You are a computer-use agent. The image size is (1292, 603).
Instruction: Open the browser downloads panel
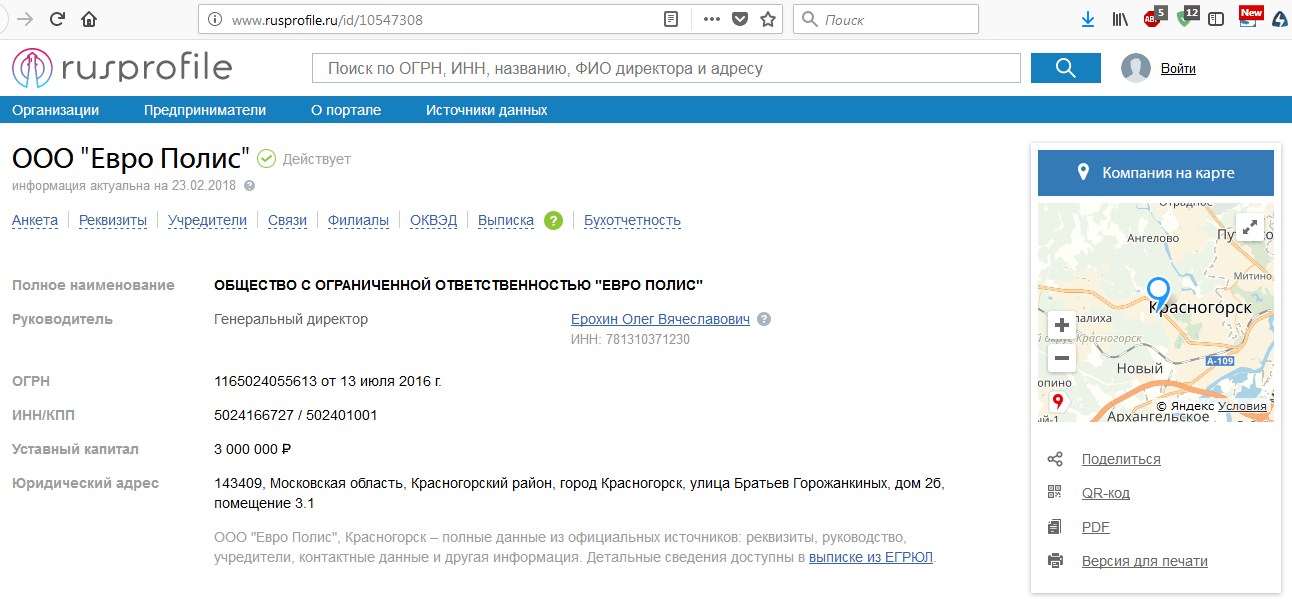(1088, 19)
